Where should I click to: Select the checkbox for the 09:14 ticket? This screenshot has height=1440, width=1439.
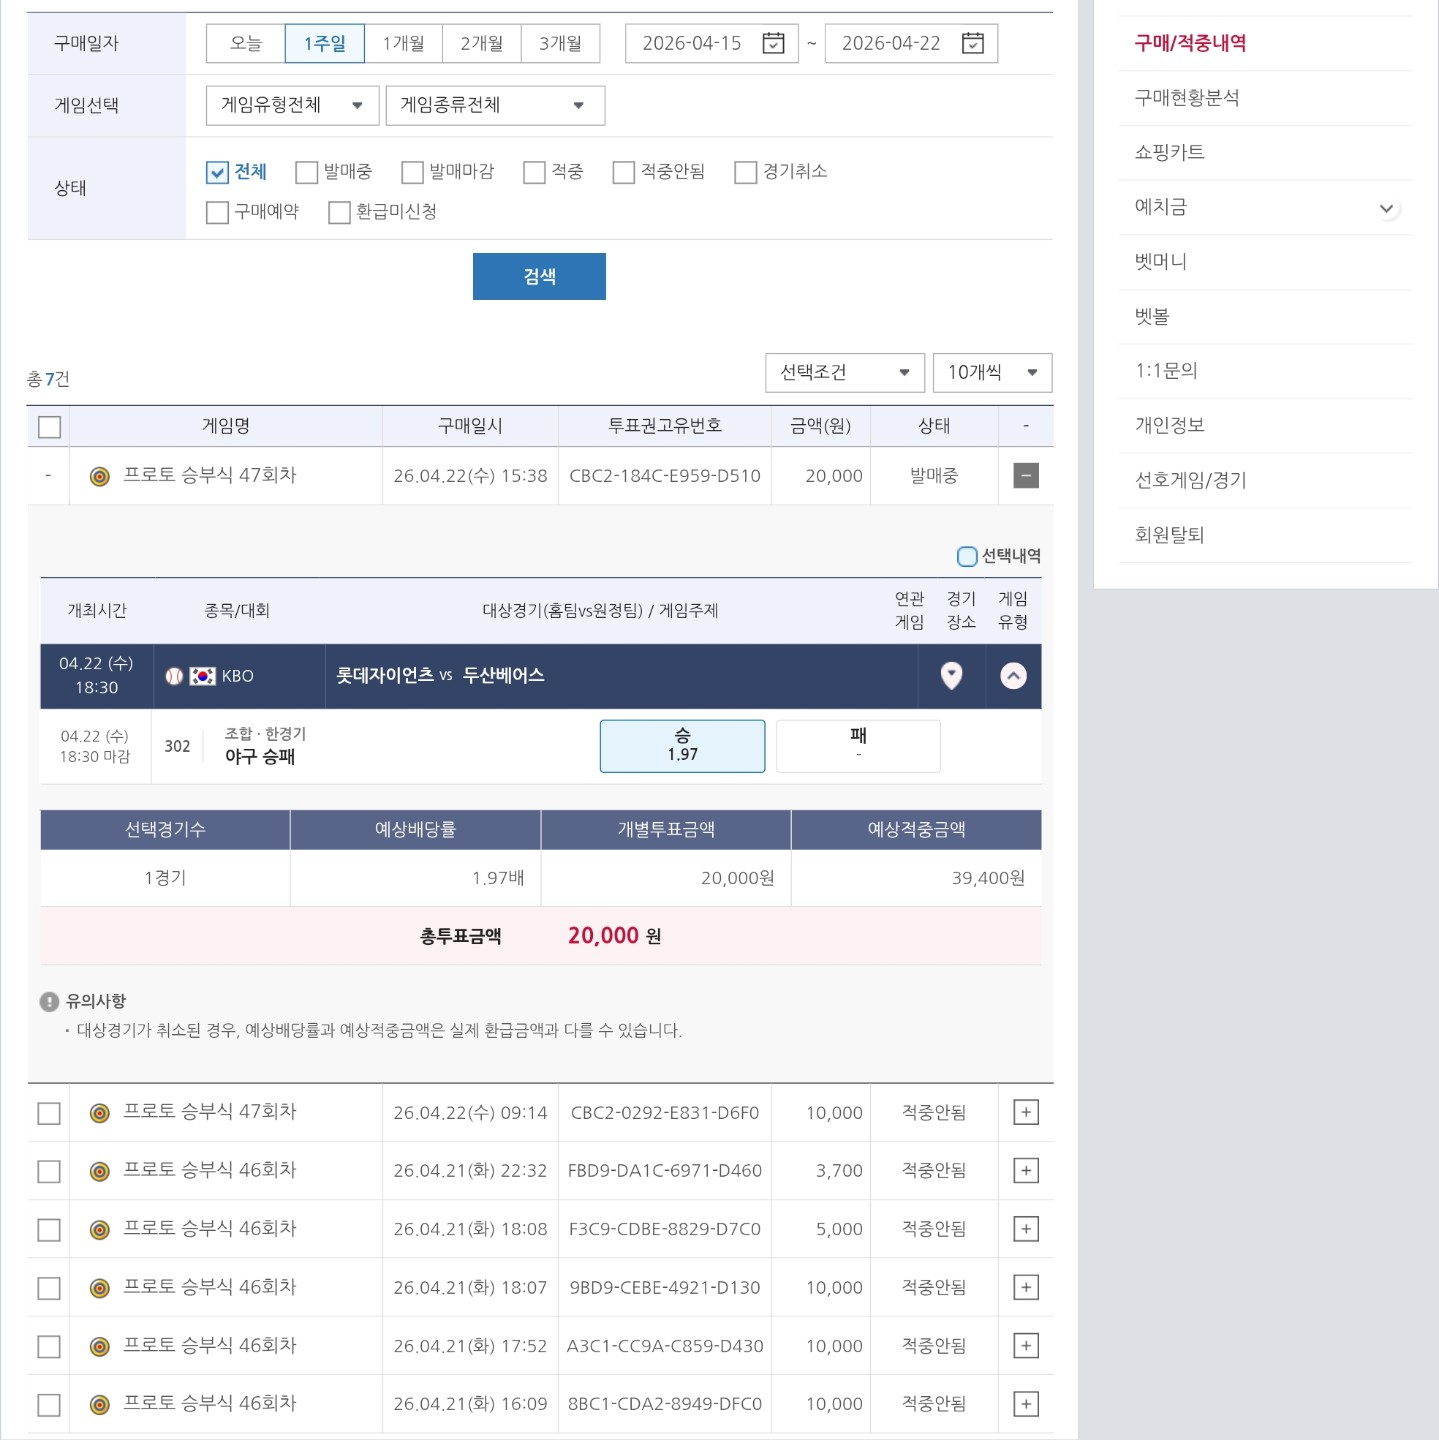[49, 1113]
